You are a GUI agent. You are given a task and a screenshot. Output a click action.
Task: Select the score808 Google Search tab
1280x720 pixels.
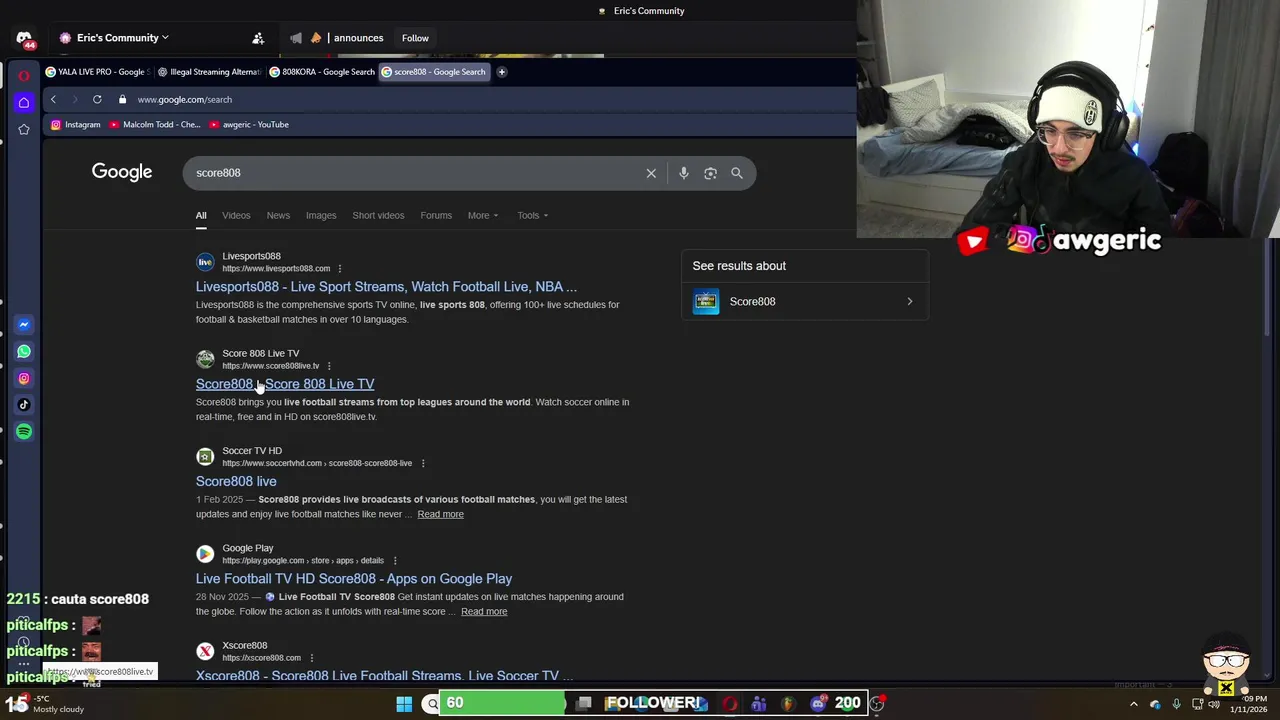pyautogui.click(x=433, y=72)
